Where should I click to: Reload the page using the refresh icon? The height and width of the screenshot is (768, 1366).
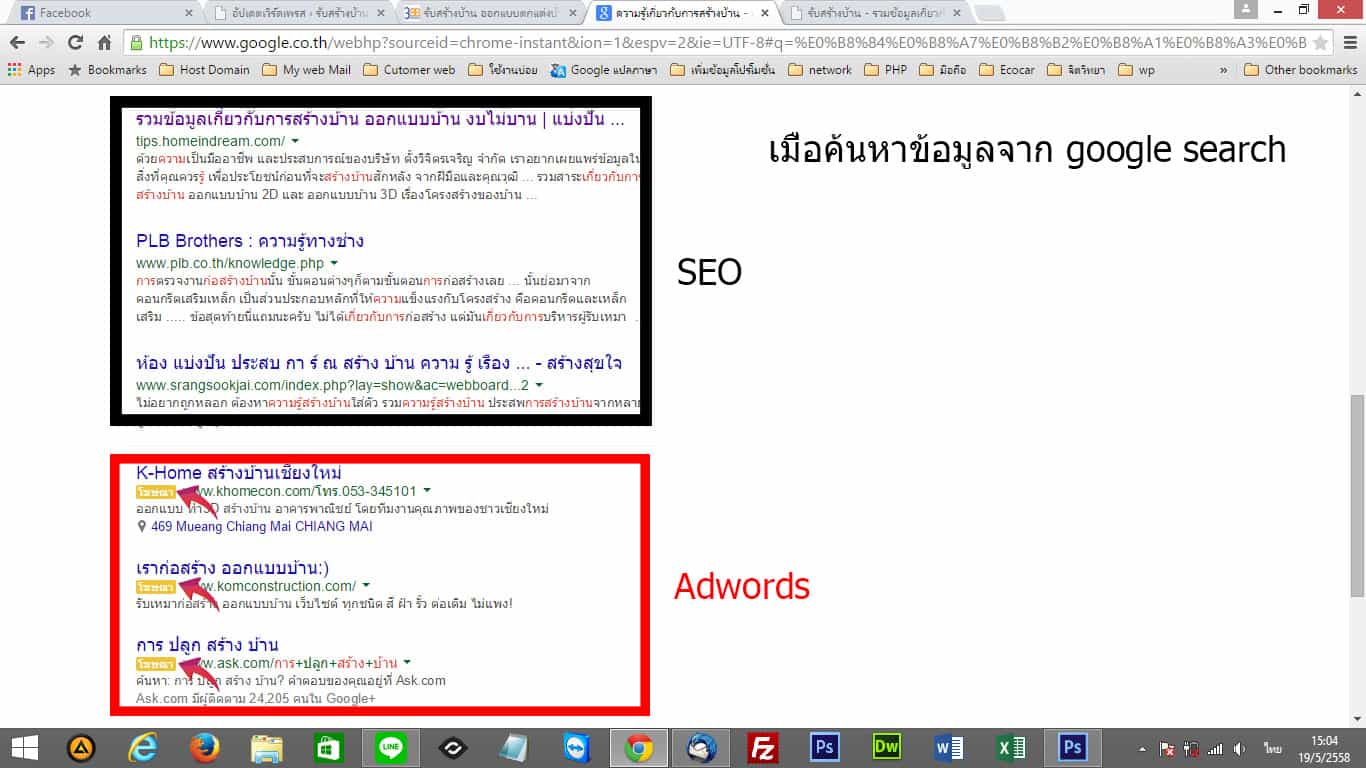coord(72,44)
